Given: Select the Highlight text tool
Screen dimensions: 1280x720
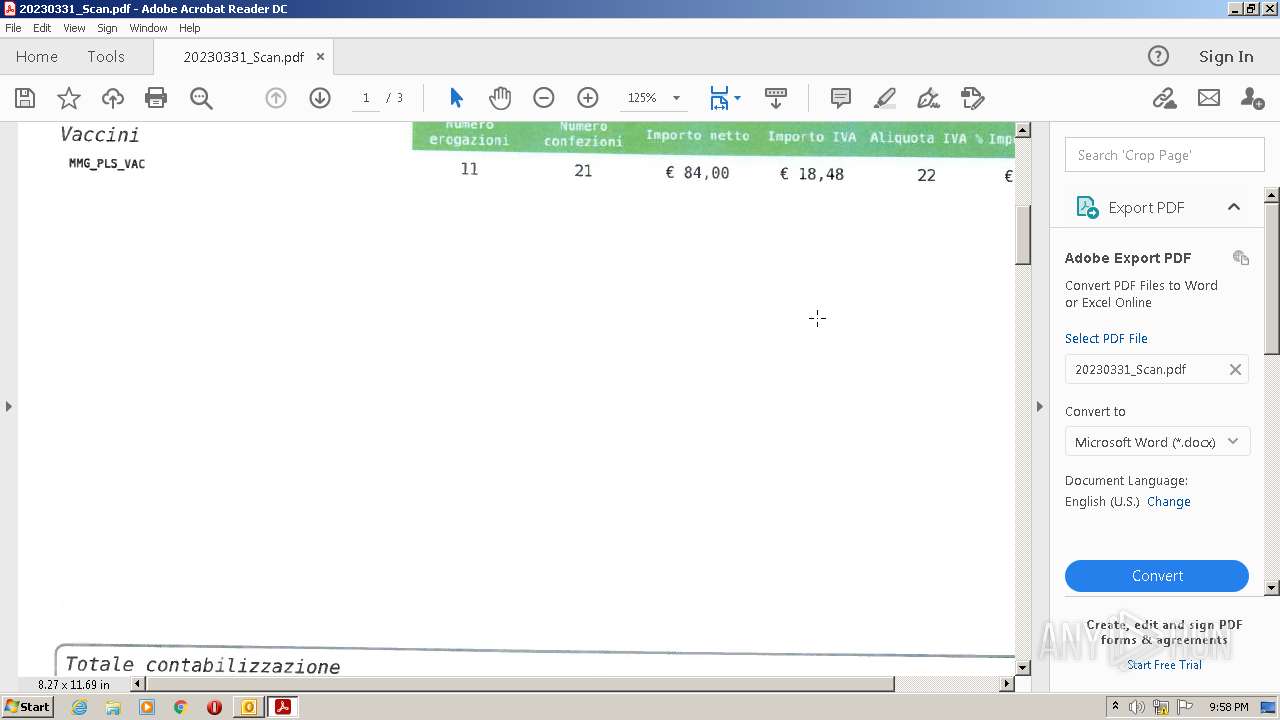Looking at the screenshot, I should [x=885, y=98].
